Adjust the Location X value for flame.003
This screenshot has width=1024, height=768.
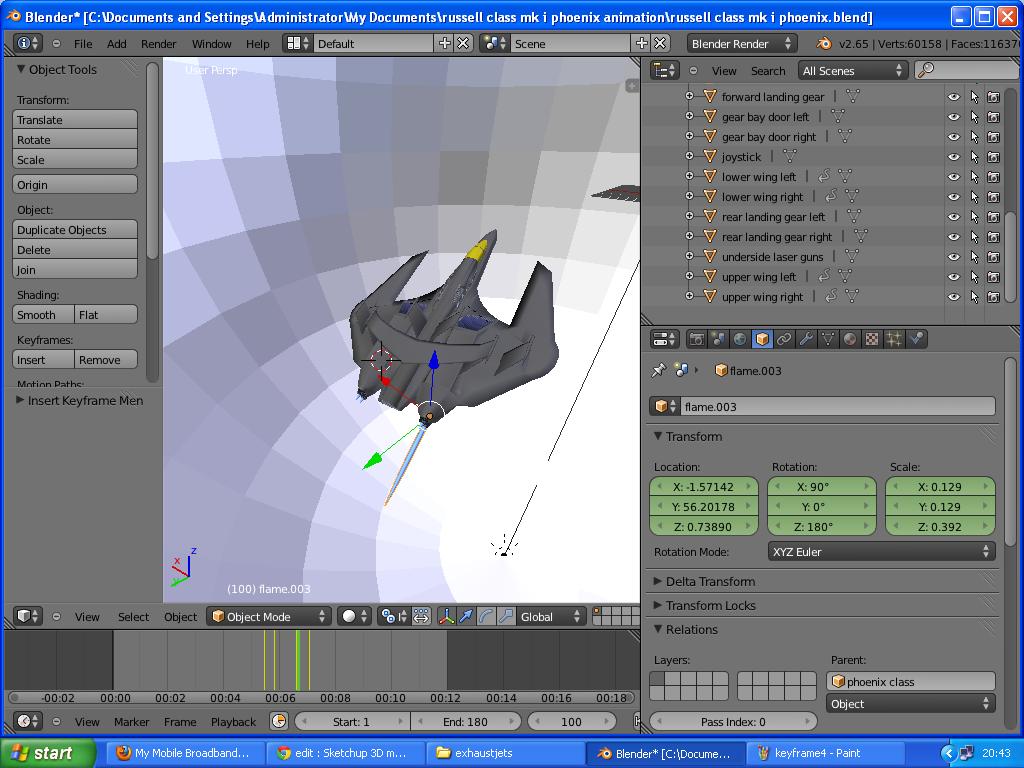[703, 486]
